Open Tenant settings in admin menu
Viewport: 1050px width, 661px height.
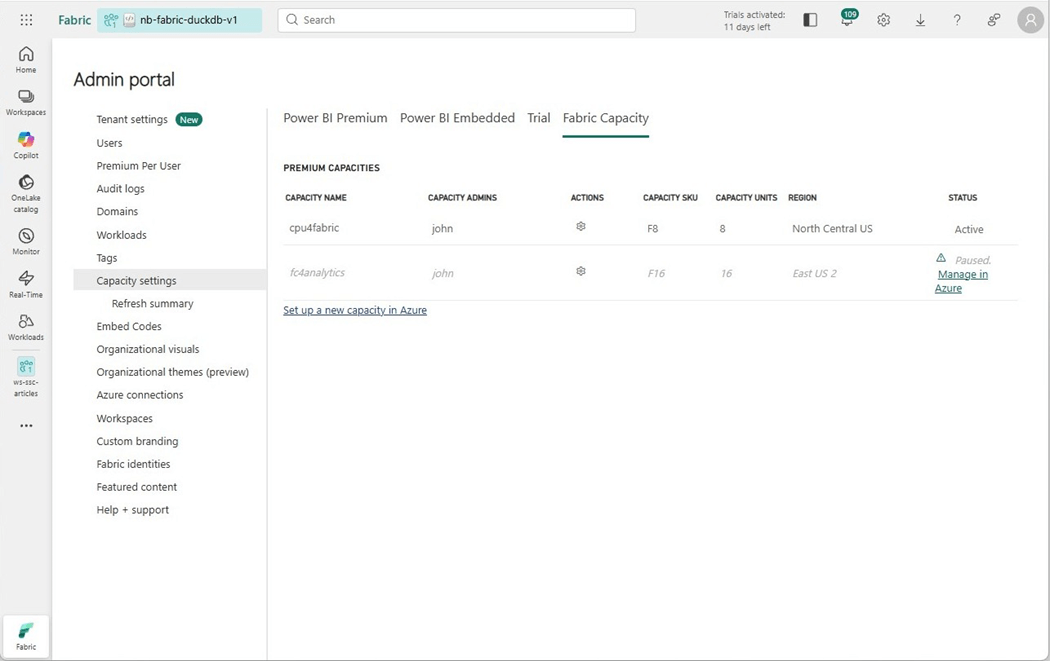coord(132,119)
